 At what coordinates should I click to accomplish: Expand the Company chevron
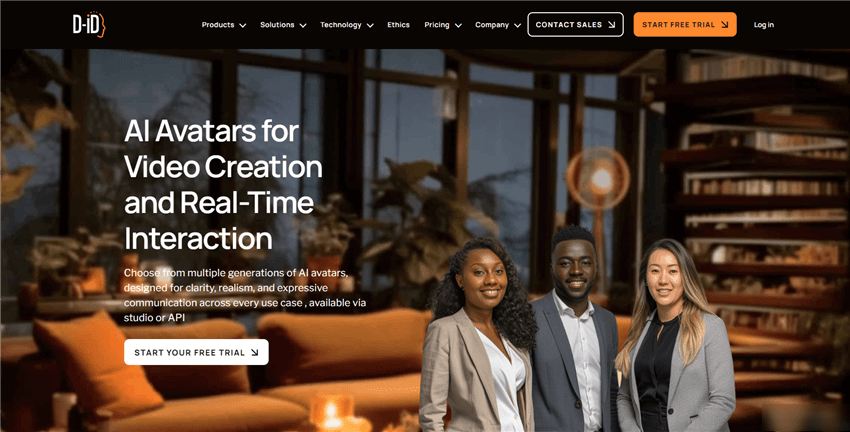click(x=518, y=25)
